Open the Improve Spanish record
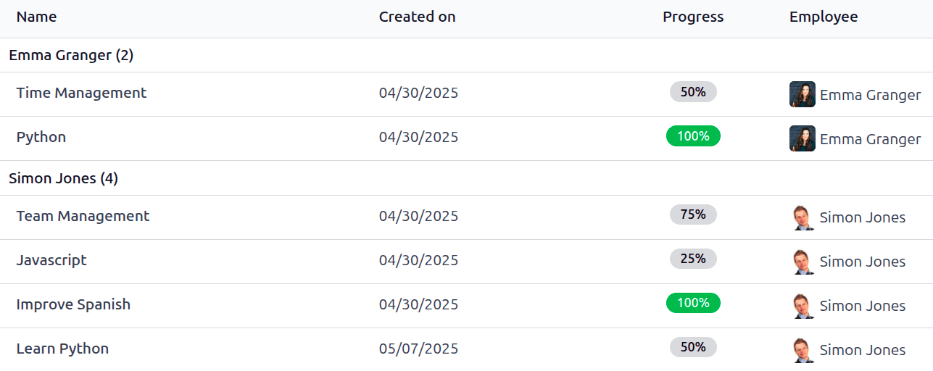 pyautogui.click(x=73, y=304)
